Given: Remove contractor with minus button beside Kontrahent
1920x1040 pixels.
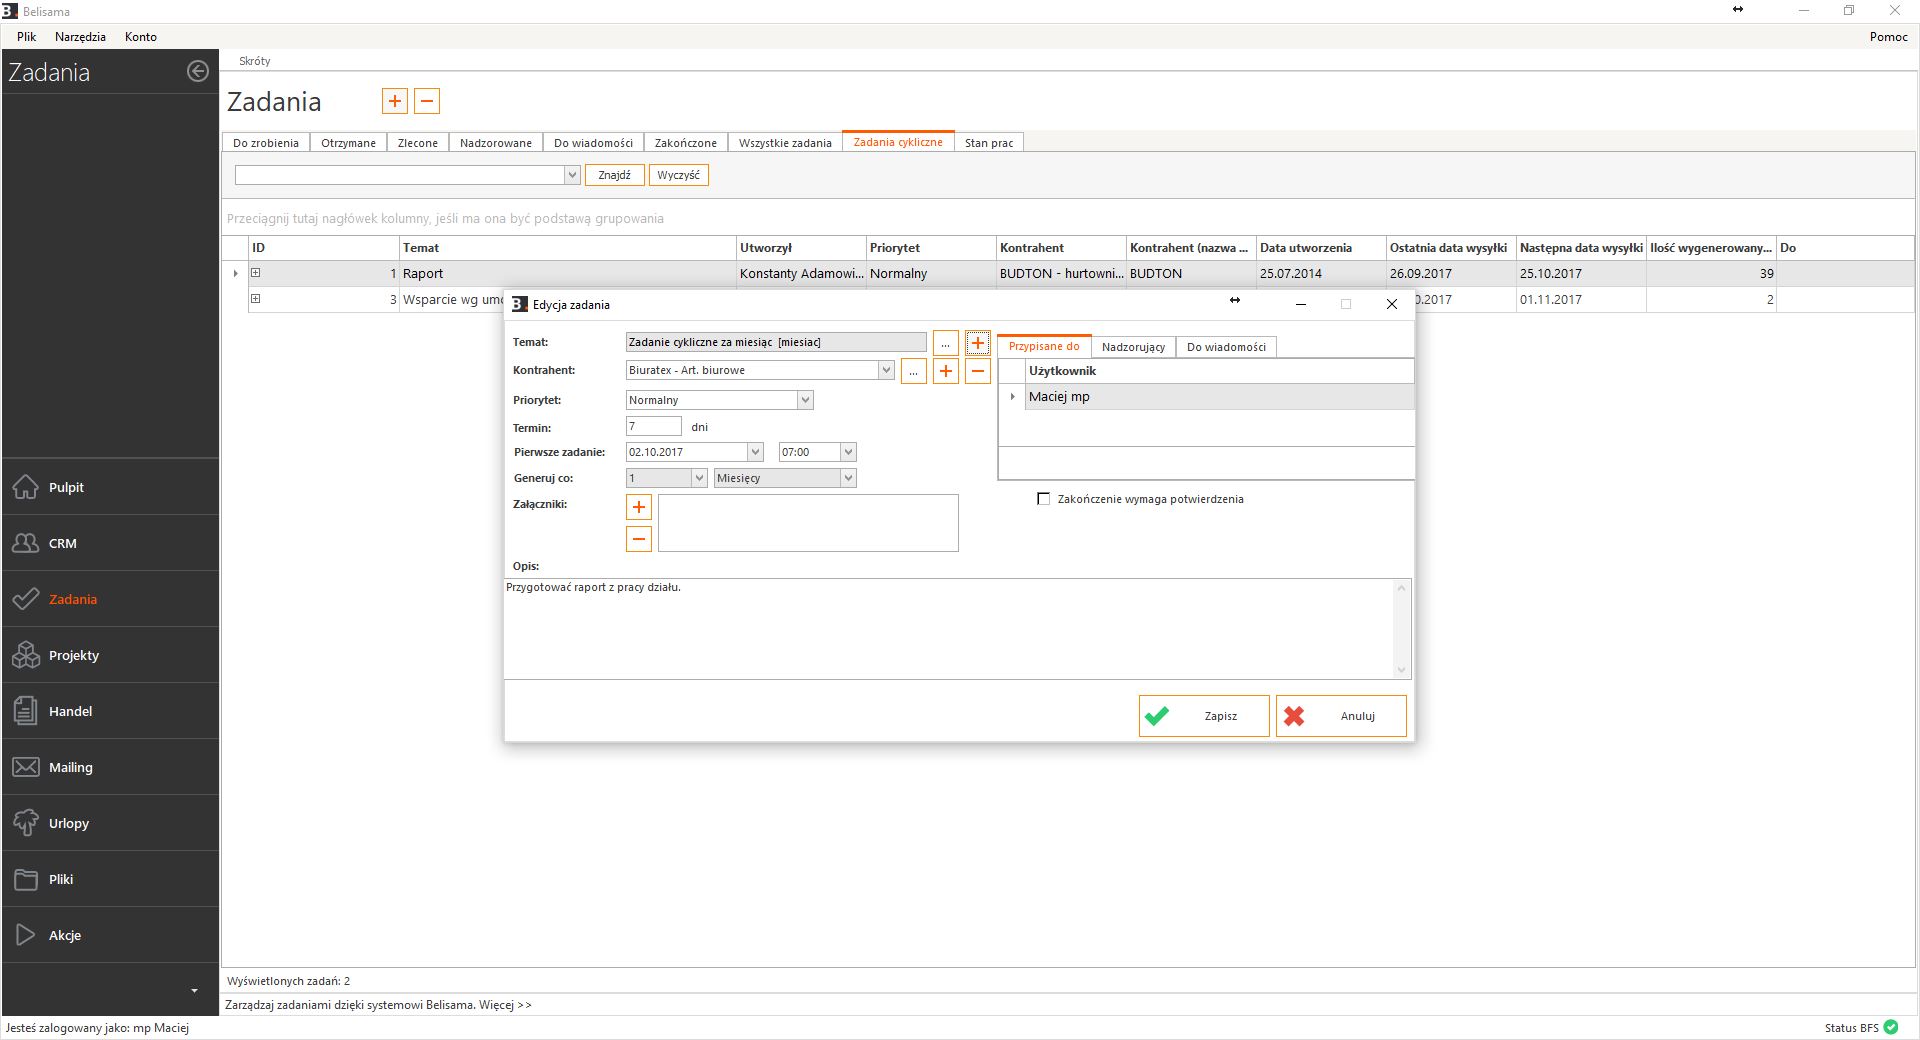Looking at the screenshot, I should (x=978, y=371).
